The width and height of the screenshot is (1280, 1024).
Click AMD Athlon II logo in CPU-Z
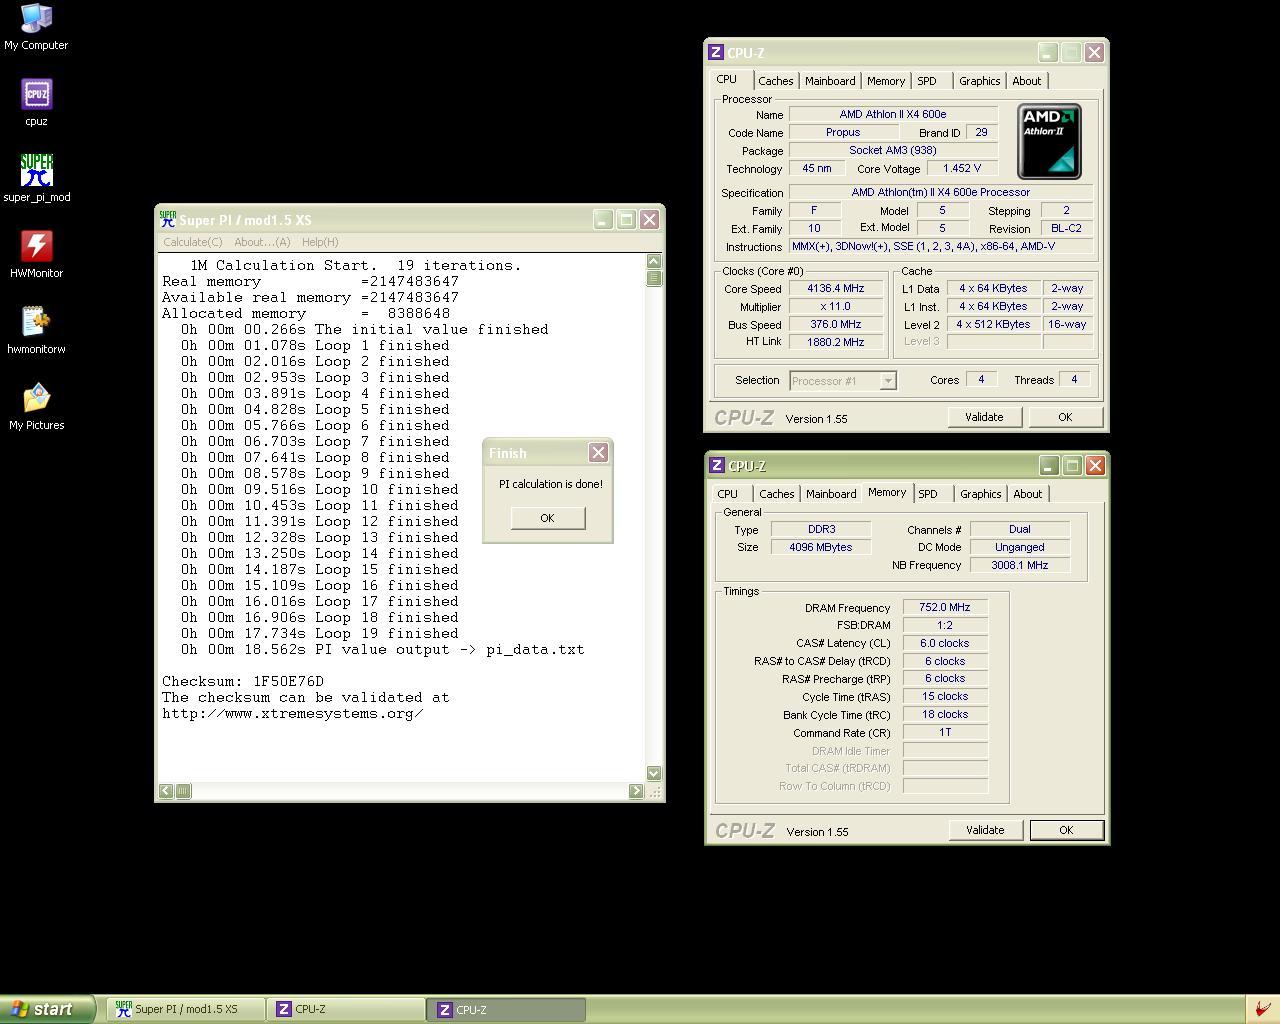tap(1049, 141)
